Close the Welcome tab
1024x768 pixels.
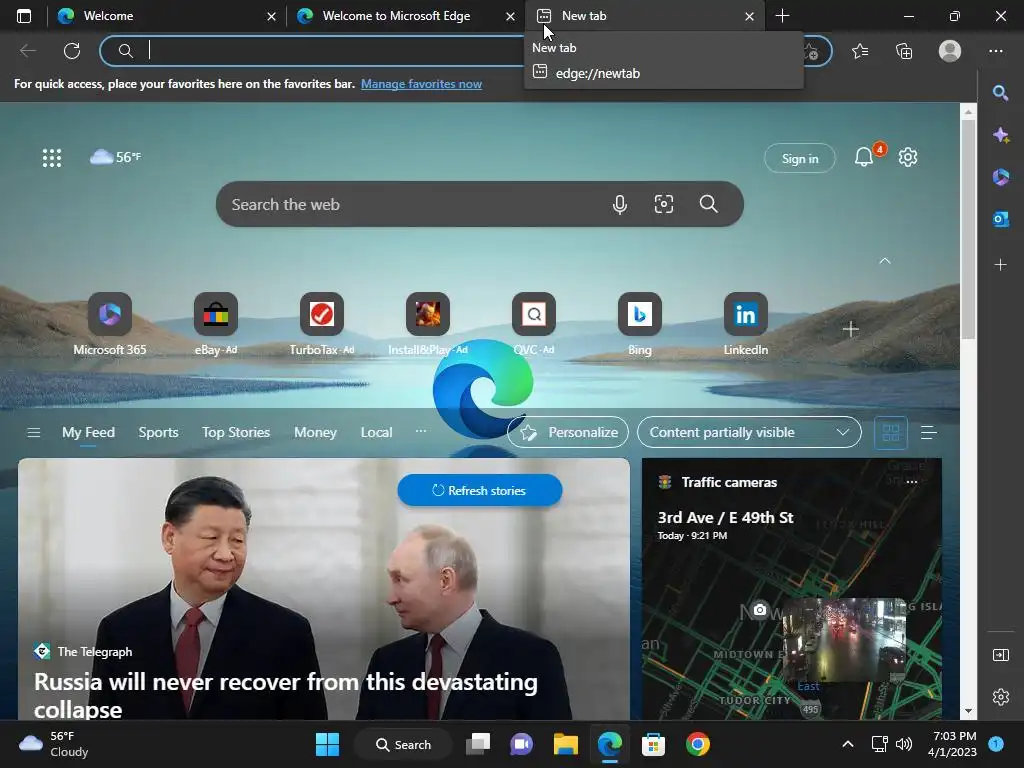click(271, 16)
